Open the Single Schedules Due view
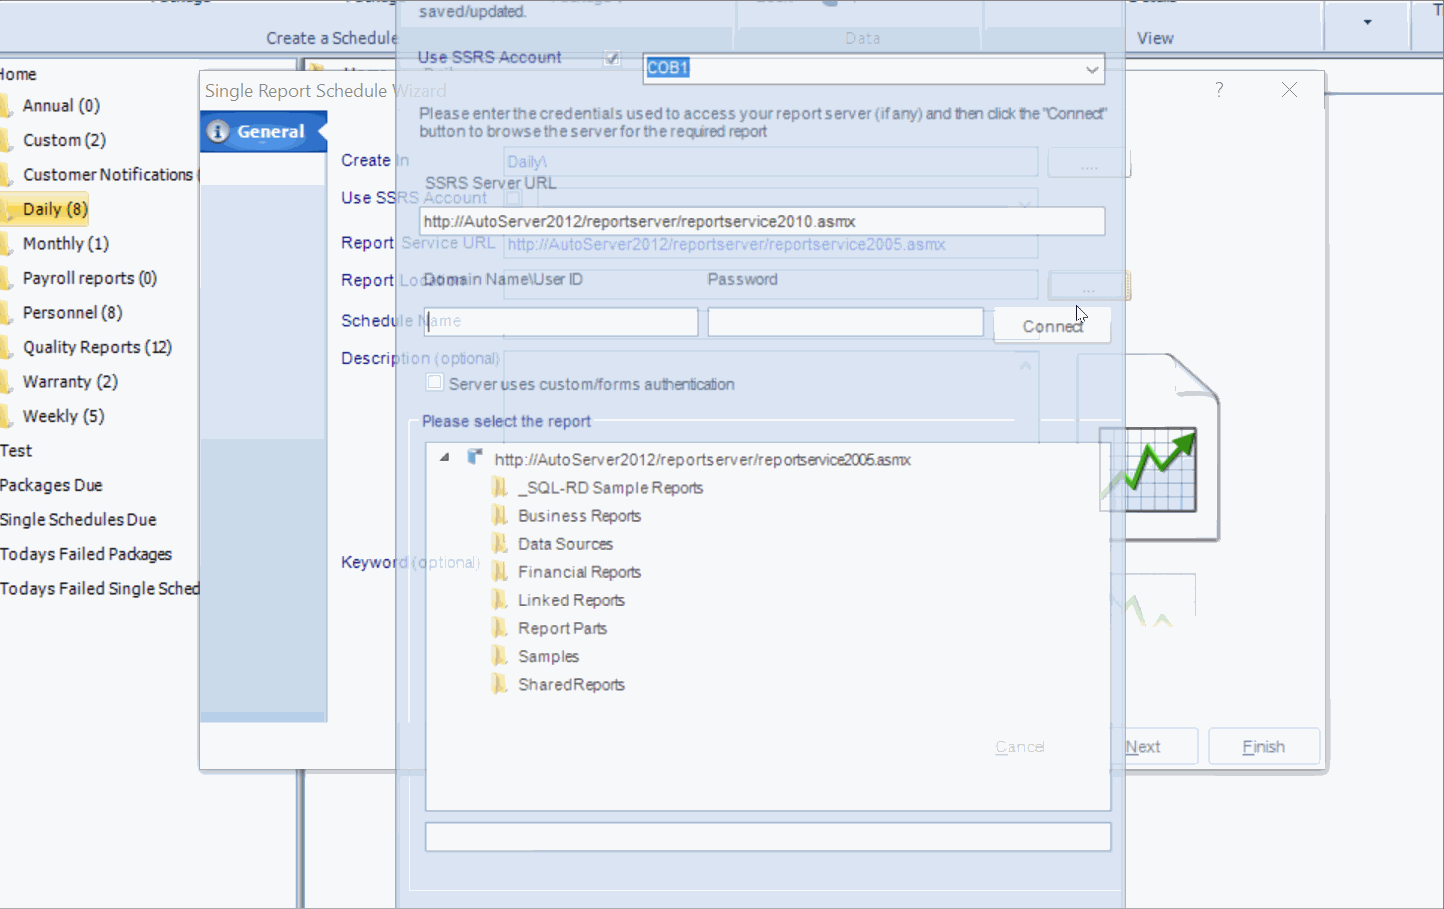Screen dimensions: 1444x909 pyautogui.click(x=78, y=520)
